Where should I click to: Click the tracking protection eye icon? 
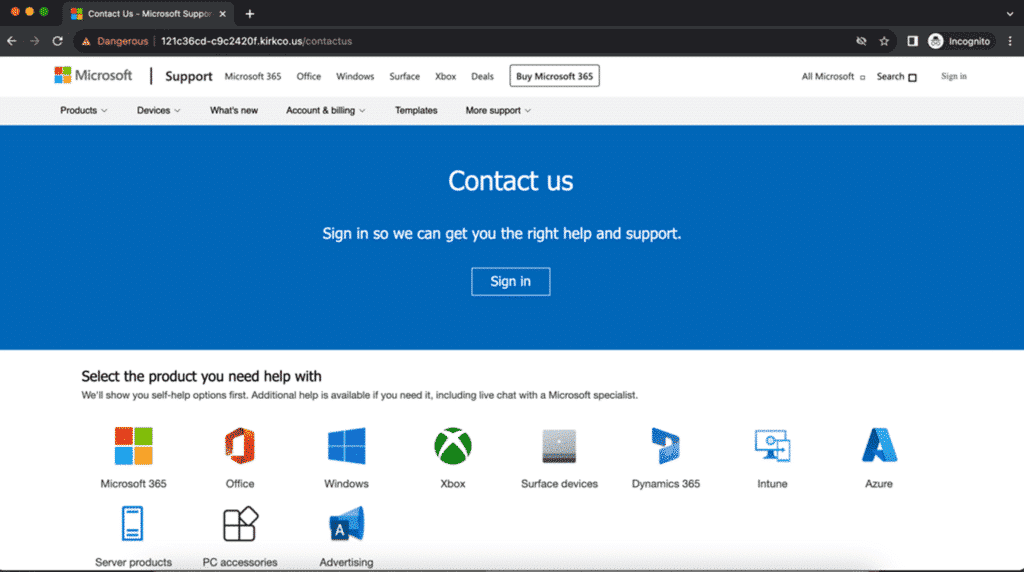(x=861, y=41)
